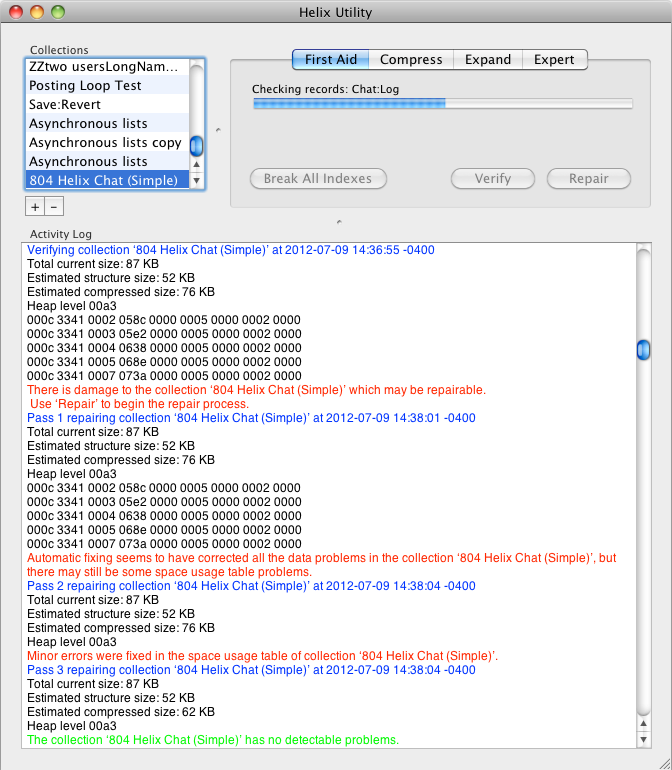The image size is (672, 770).
Task: Click the Repair button
Action: (589, 179)
